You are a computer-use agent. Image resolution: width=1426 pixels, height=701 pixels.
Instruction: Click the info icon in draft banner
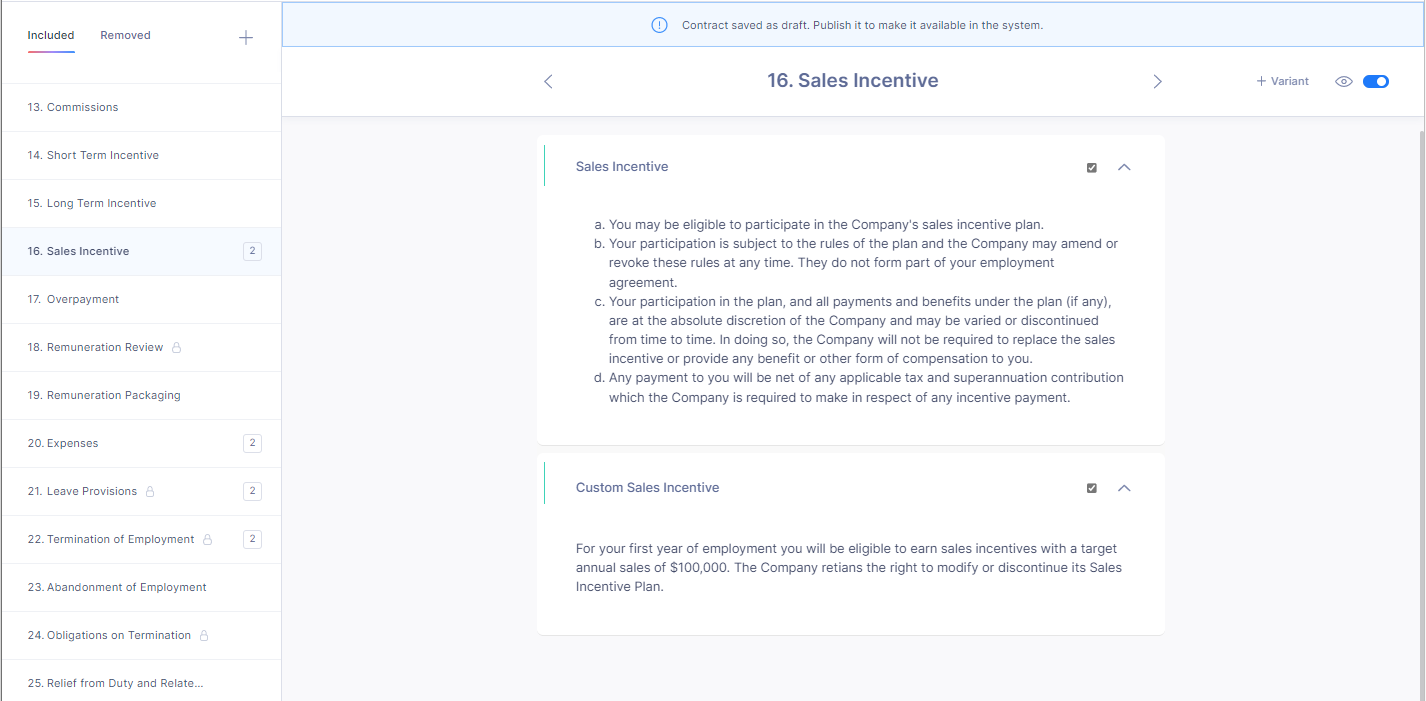659,25
